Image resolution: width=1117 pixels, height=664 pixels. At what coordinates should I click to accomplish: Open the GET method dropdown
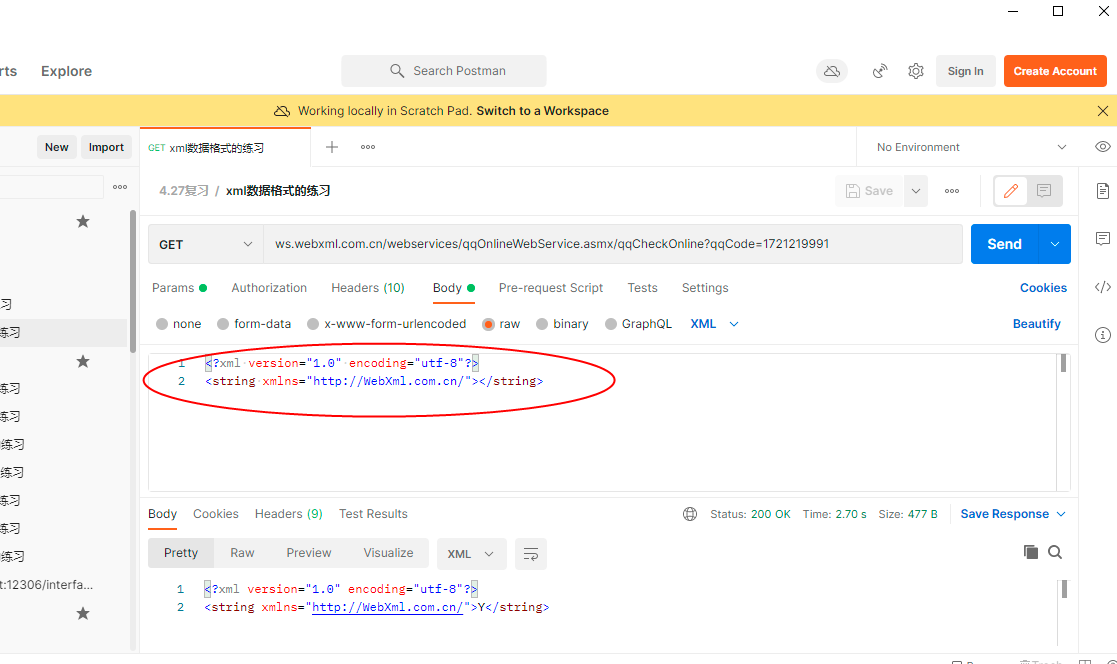pyautogui.click(x=206, y=244)
